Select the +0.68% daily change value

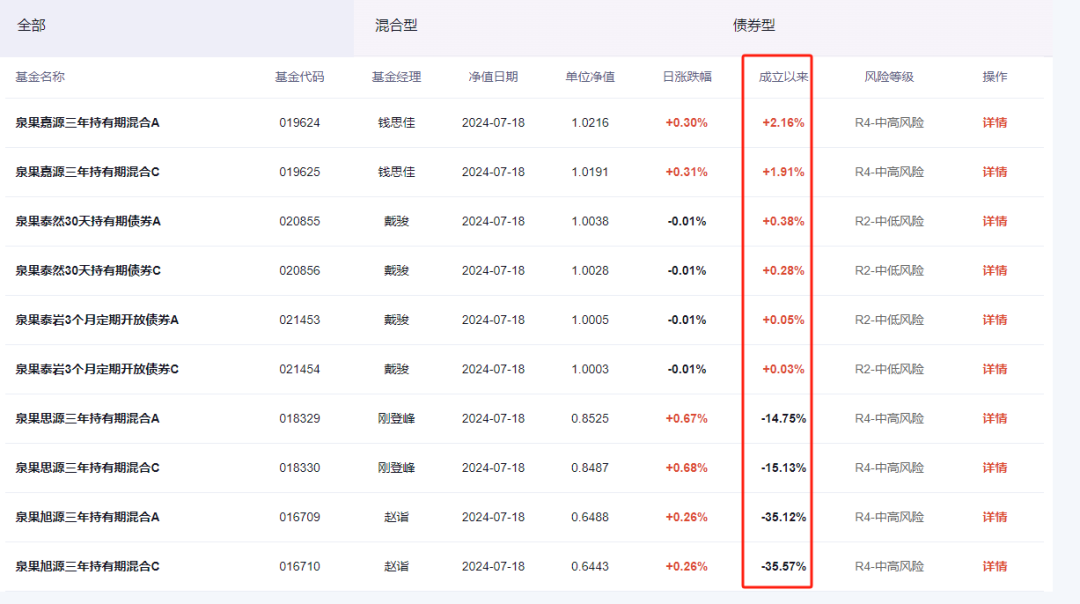click(687, 468)
